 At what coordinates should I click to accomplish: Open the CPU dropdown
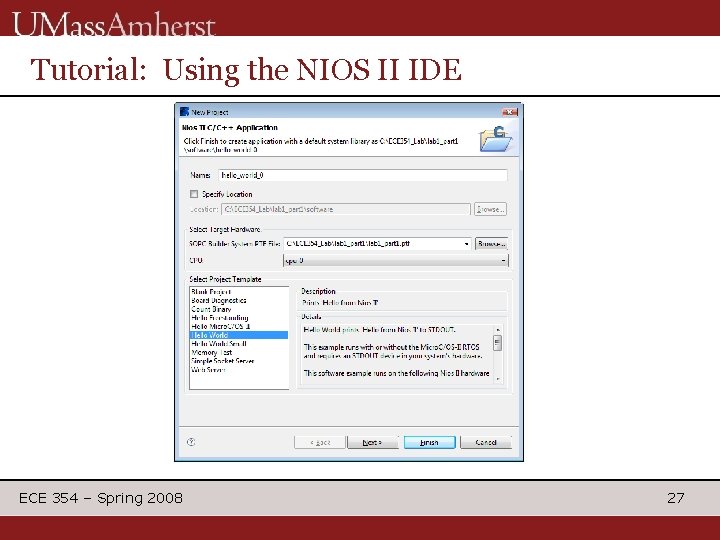pos(503,261)
